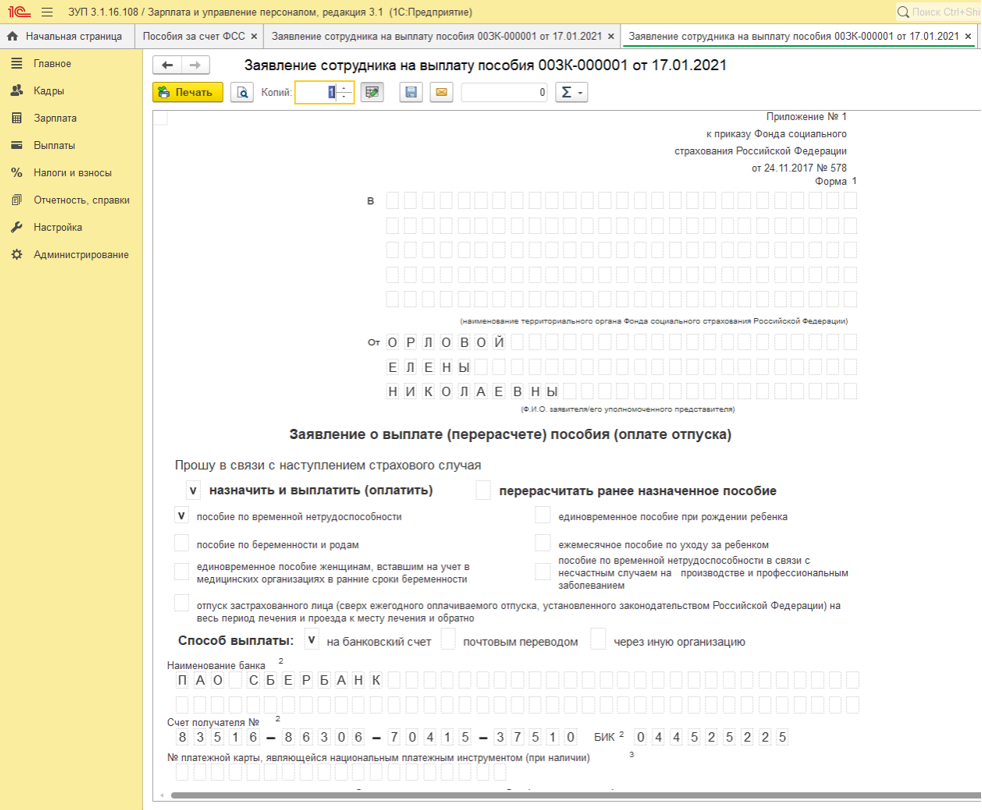Check the 'единовременное пособие женщинам' box
This screenshot has width=982, height=810.
182,571
